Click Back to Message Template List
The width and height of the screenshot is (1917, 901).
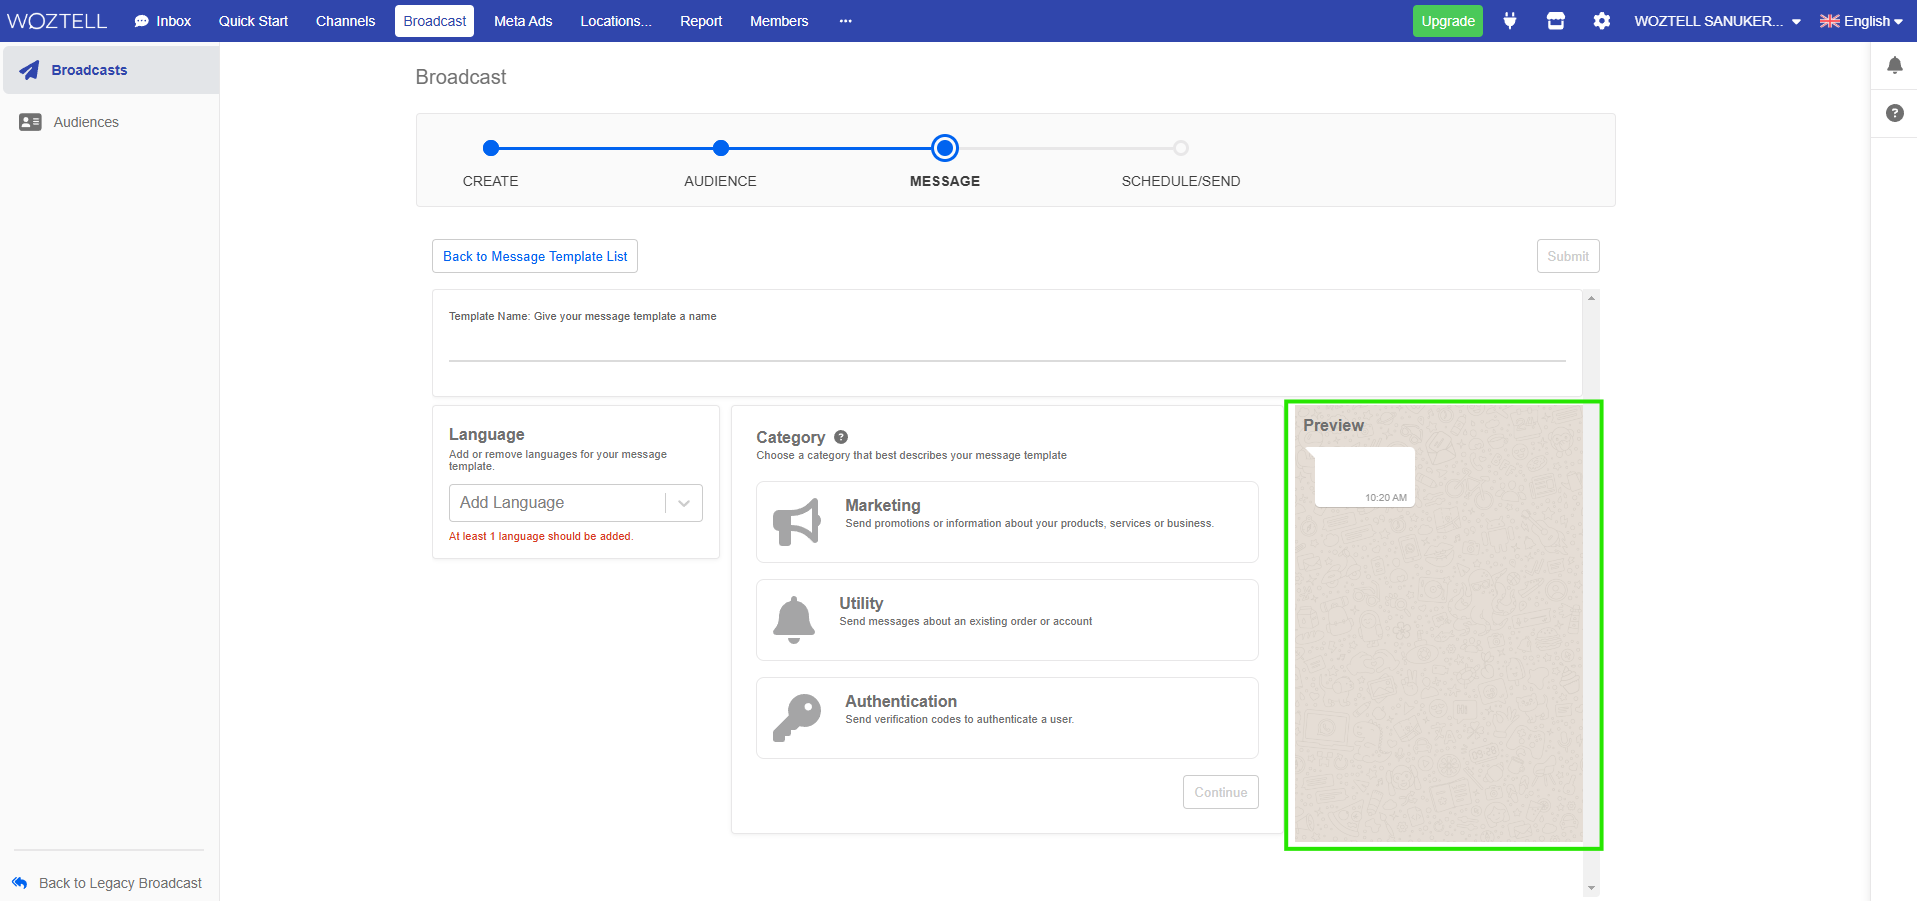coord(534,256)
